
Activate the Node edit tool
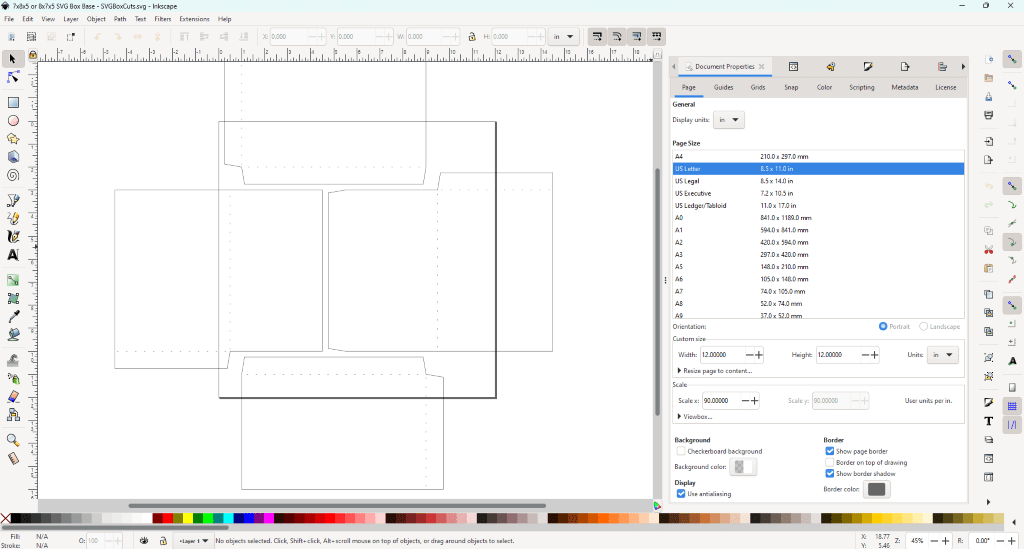click(x=13, y=77)
